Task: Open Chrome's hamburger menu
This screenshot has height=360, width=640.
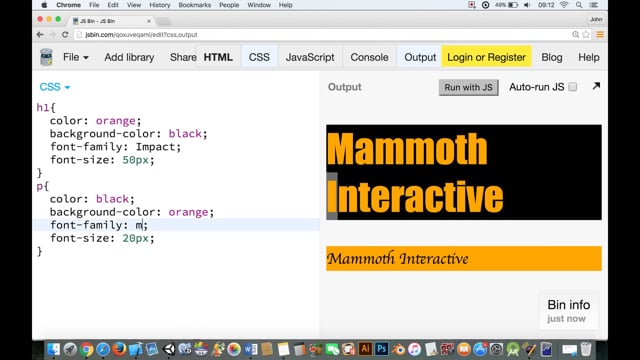Action: pyautogui.click(x=600, y=35)
